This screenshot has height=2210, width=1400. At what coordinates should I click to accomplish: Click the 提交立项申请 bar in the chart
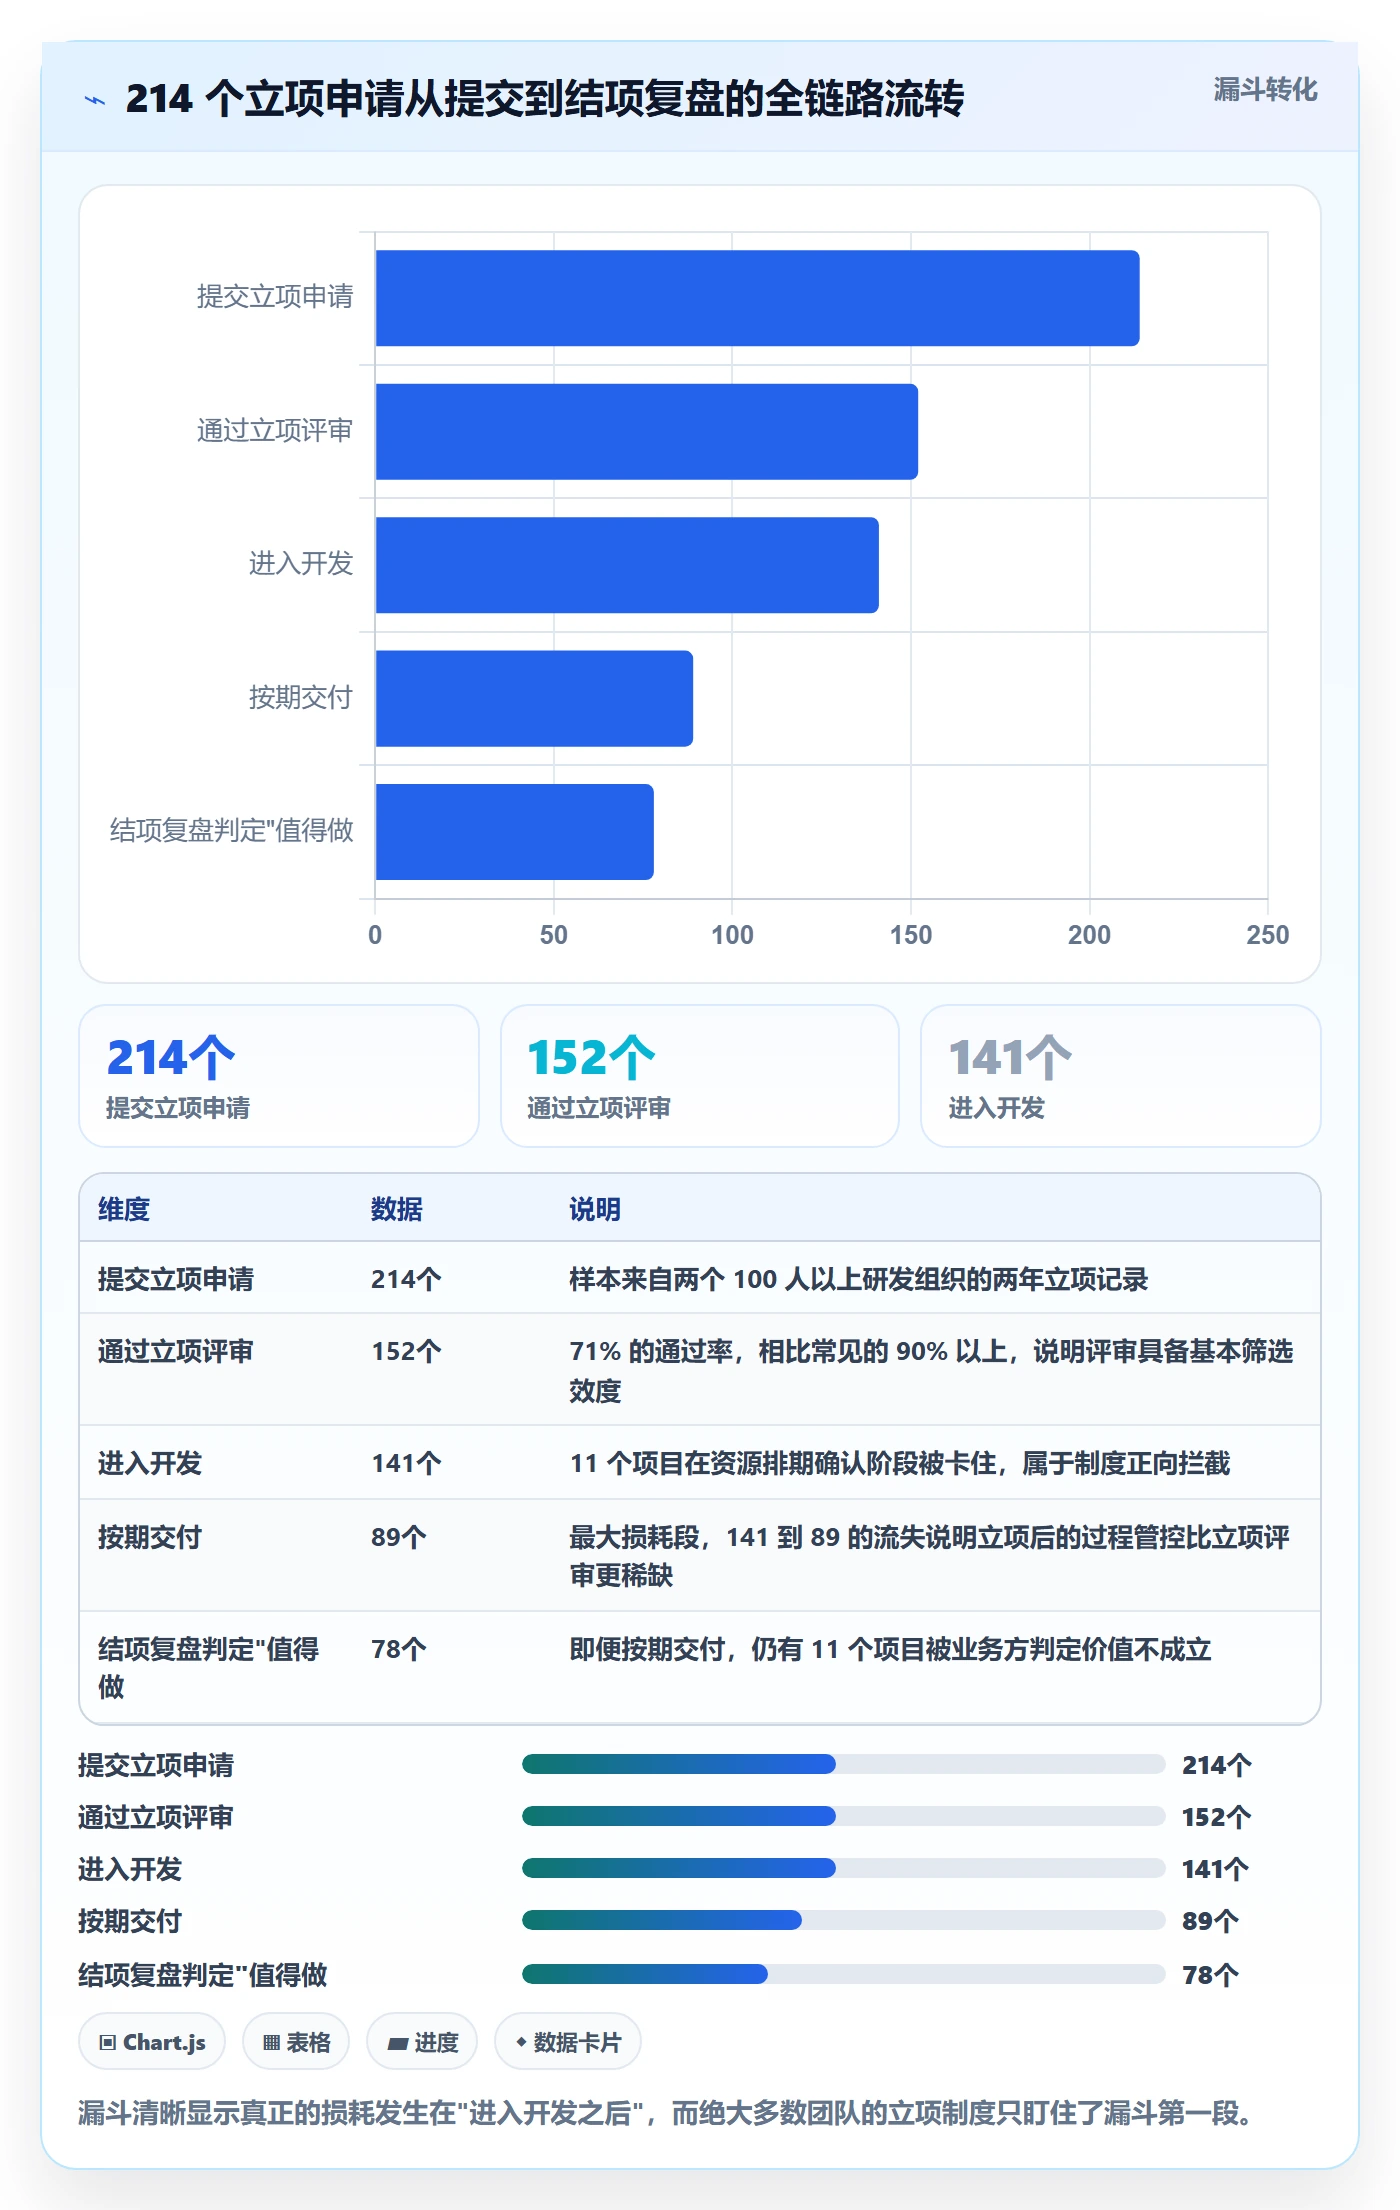(757, 298)
